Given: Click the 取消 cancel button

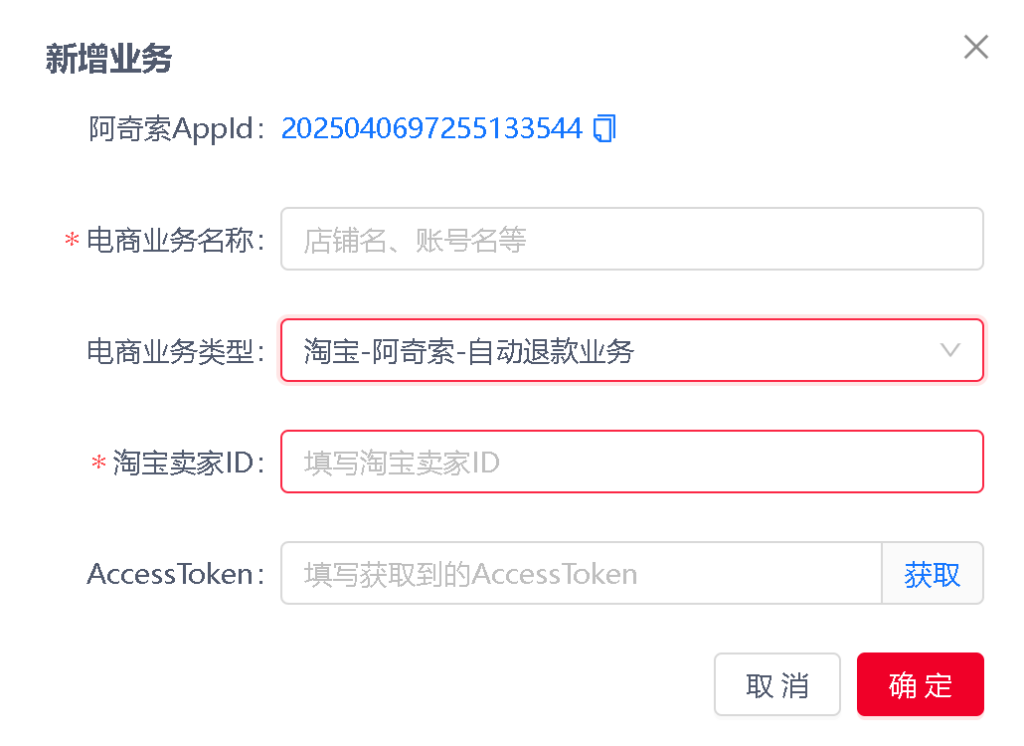Looking at the screenshot, I should point(777,685).
